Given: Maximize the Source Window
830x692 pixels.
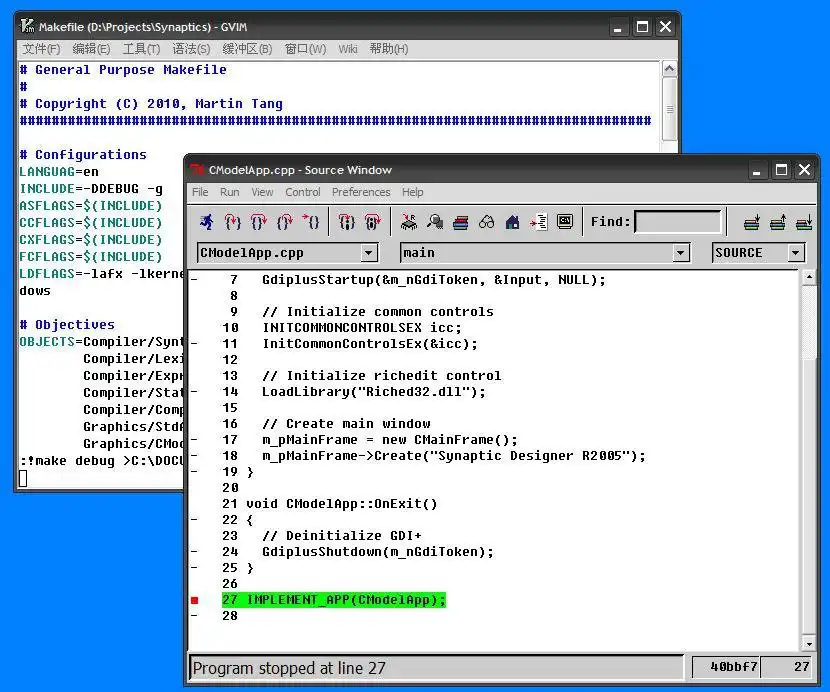Looking at the screenshot, I should click(781, 170).
